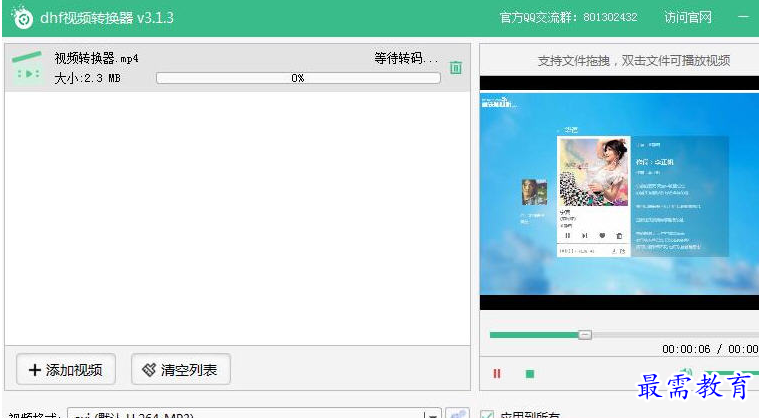Click the 添加视频 button
This screenshot has width=759, height=418.
pyautogui.click(x=66, y=370)
